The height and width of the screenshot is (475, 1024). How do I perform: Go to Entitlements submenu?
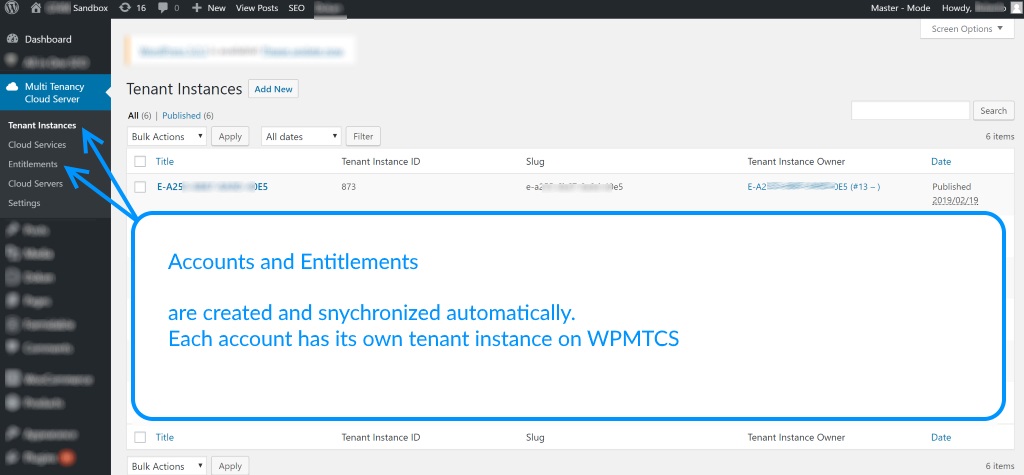33,164
